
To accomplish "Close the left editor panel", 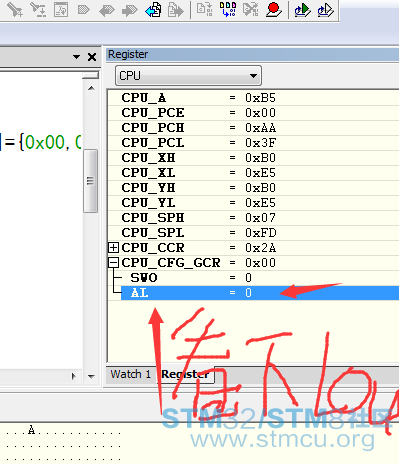I will [x=92, y=57].
